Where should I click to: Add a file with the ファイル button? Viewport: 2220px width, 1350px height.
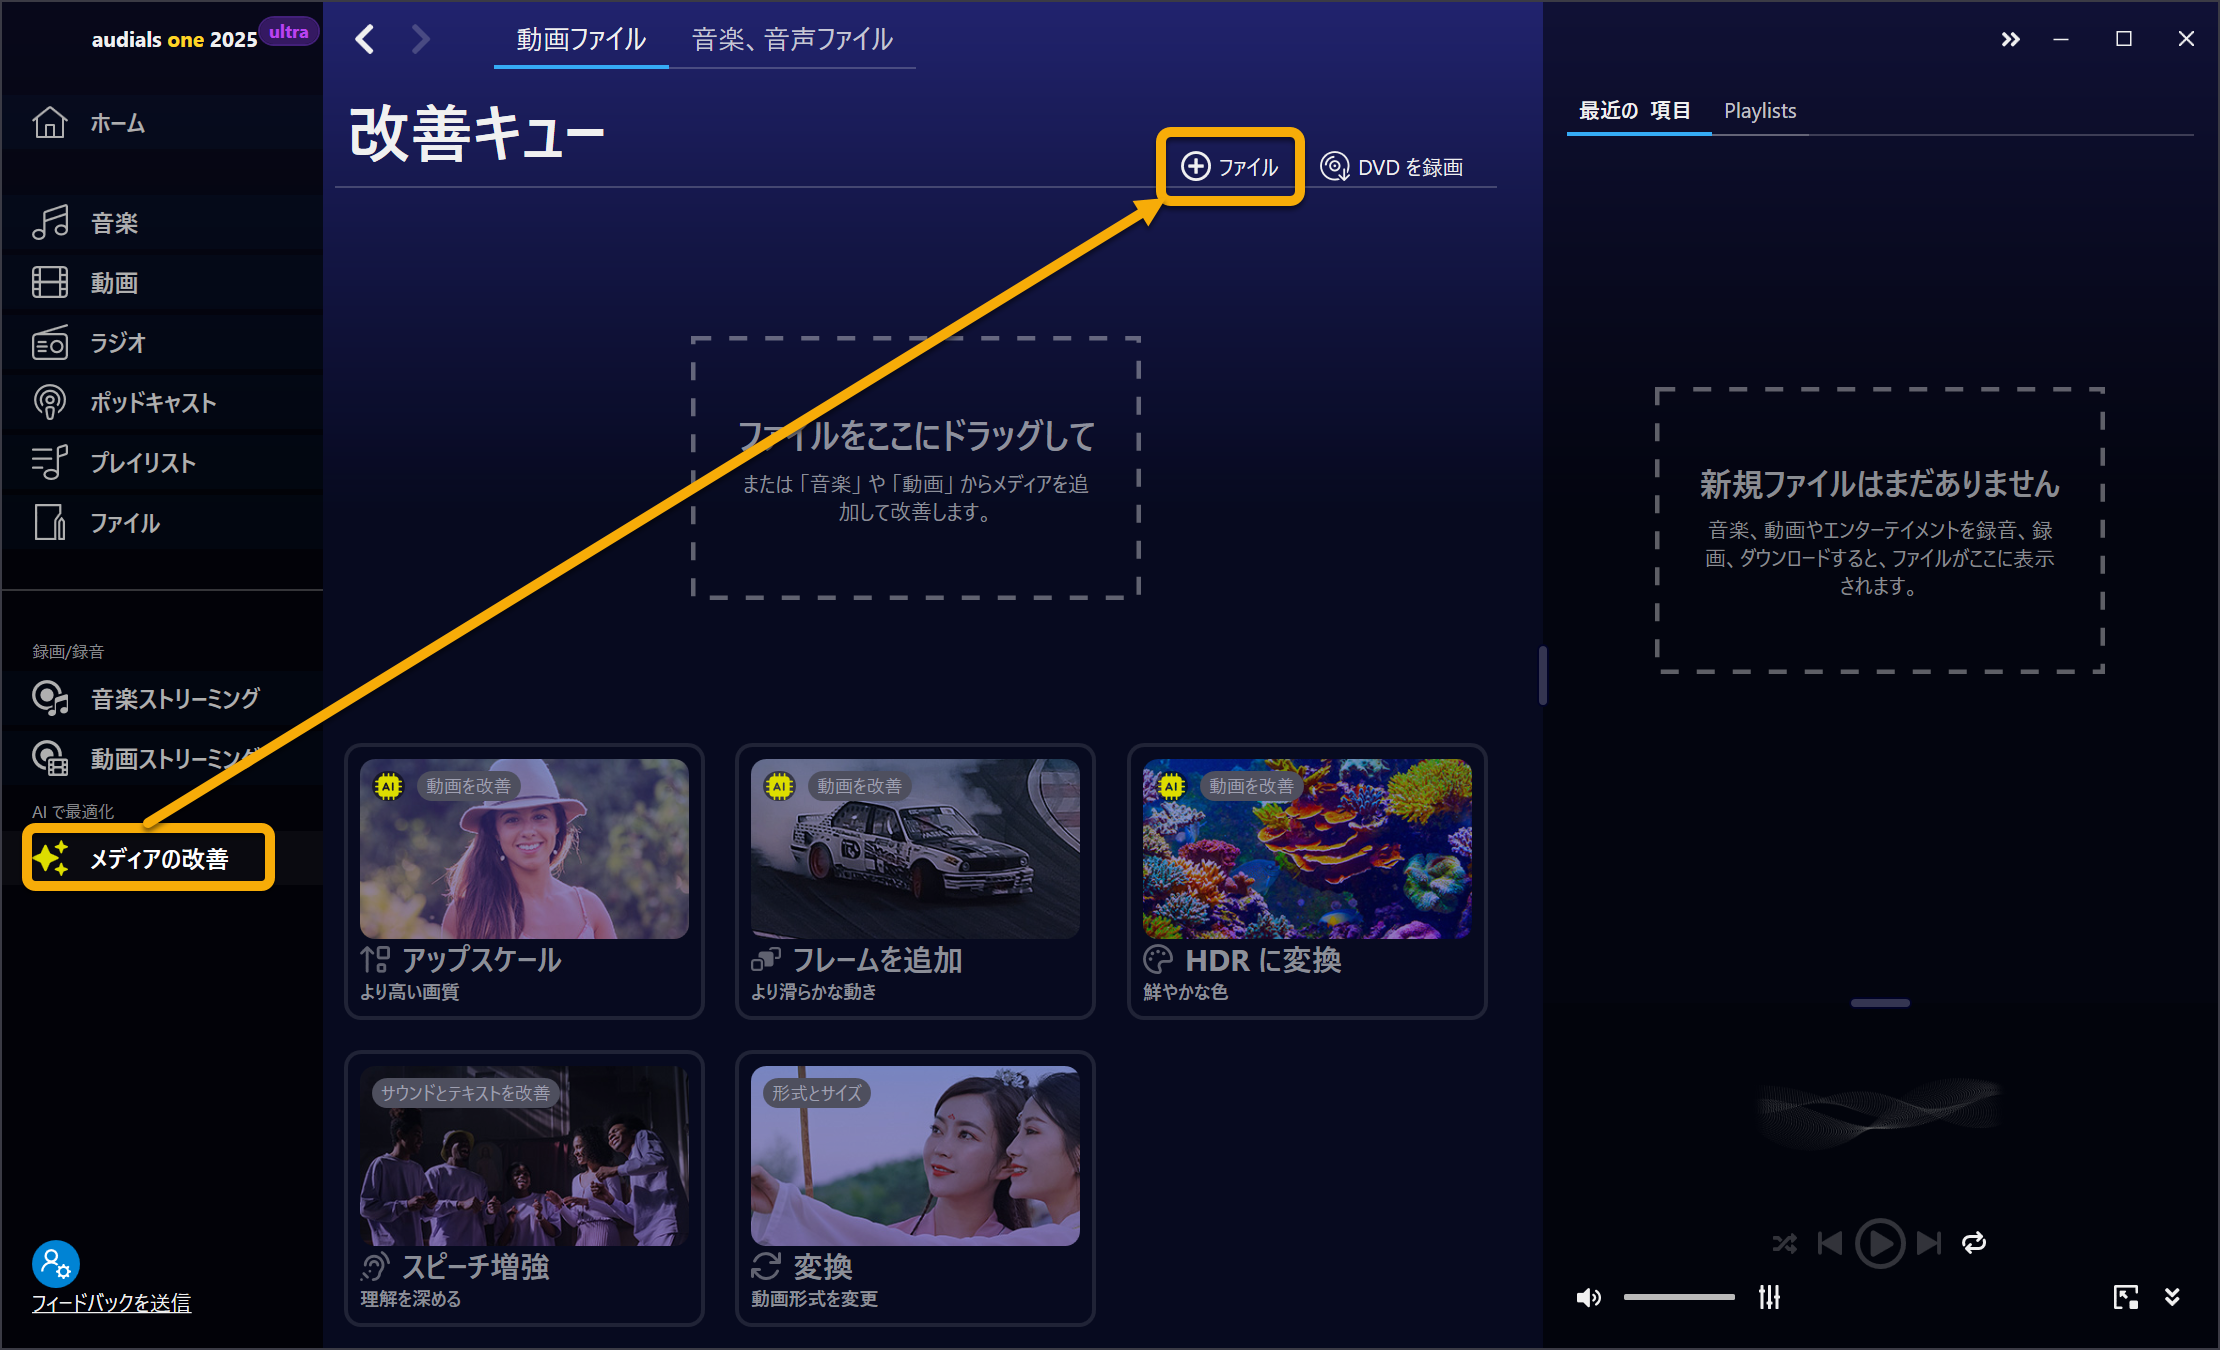coord(1230,167)
